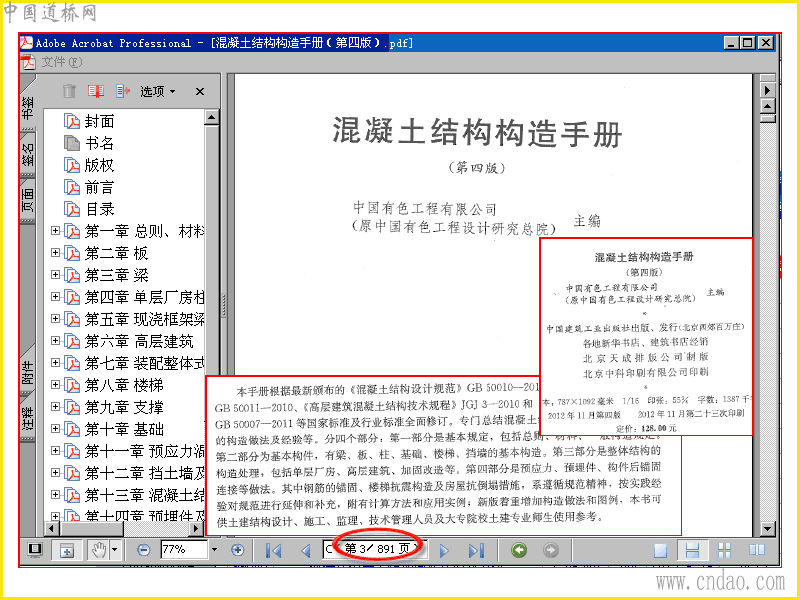
Task: Open the zoom percentage dropdown arrow
Action: 214,550
